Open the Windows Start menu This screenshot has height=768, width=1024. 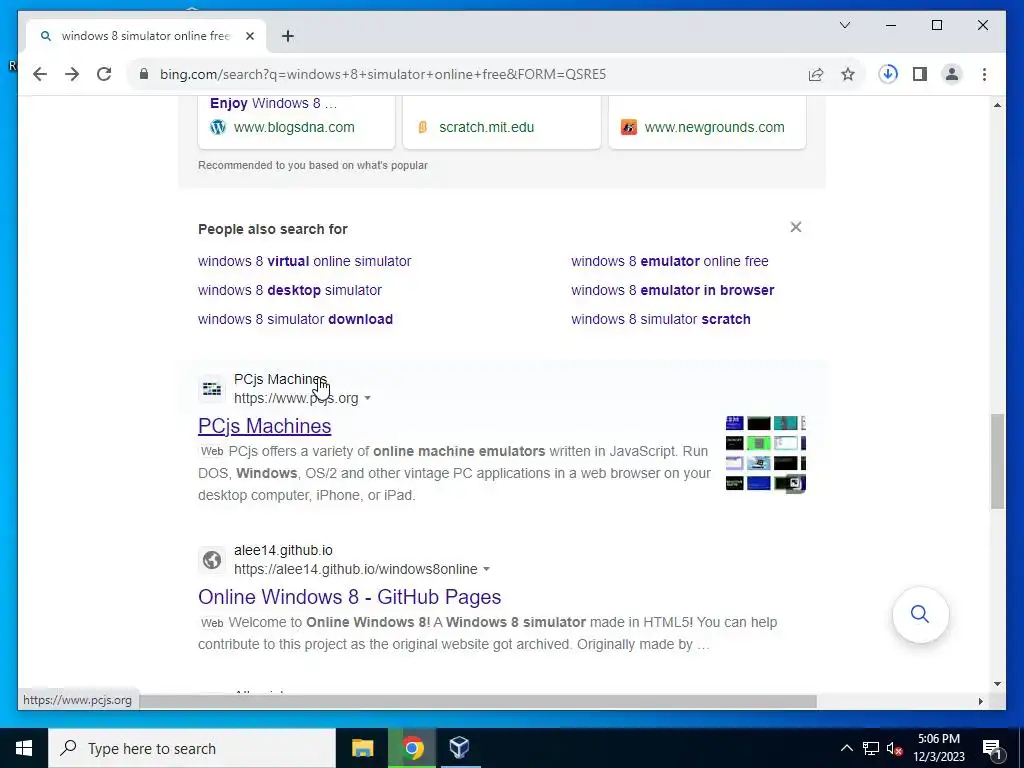pyautogui.click(x=24, y=748)
